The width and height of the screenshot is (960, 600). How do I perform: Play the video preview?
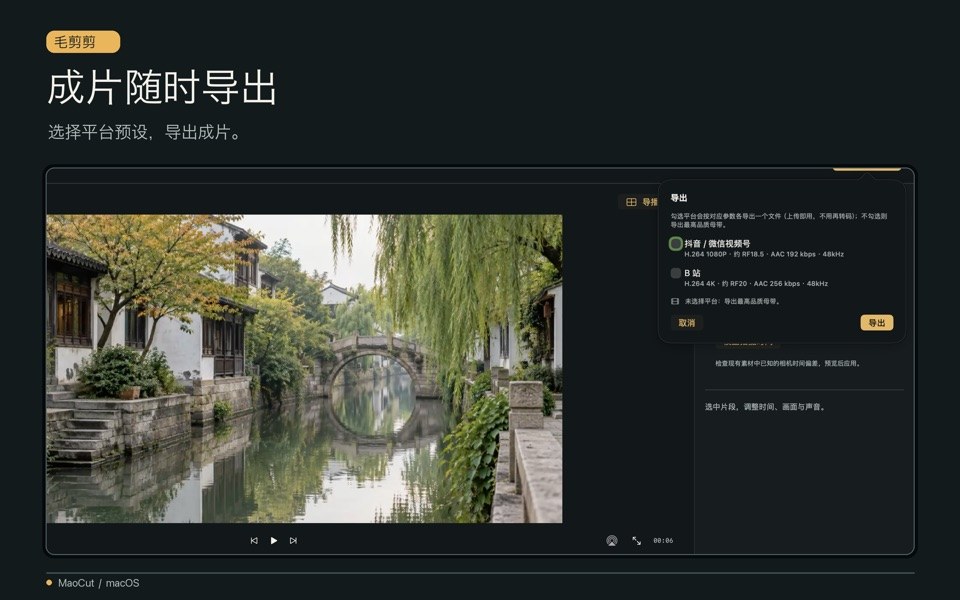pyautogui.click(x=274, y=541)
